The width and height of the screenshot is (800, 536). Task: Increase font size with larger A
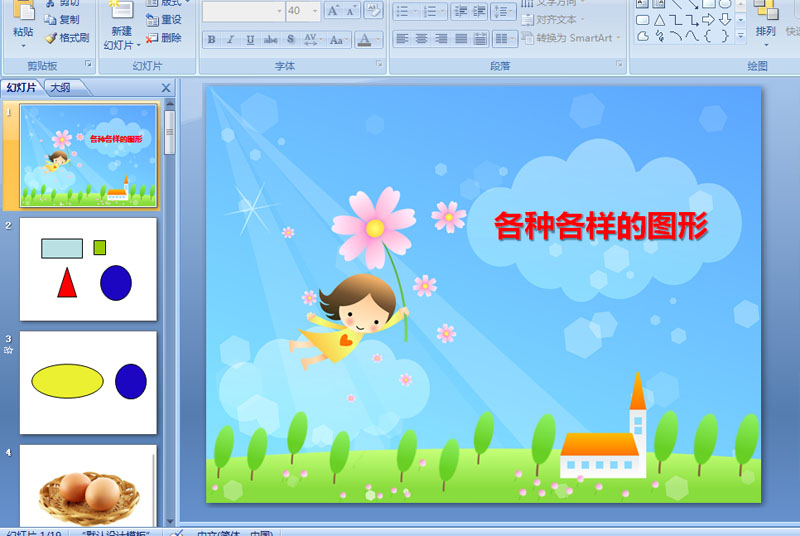(333, 11)
